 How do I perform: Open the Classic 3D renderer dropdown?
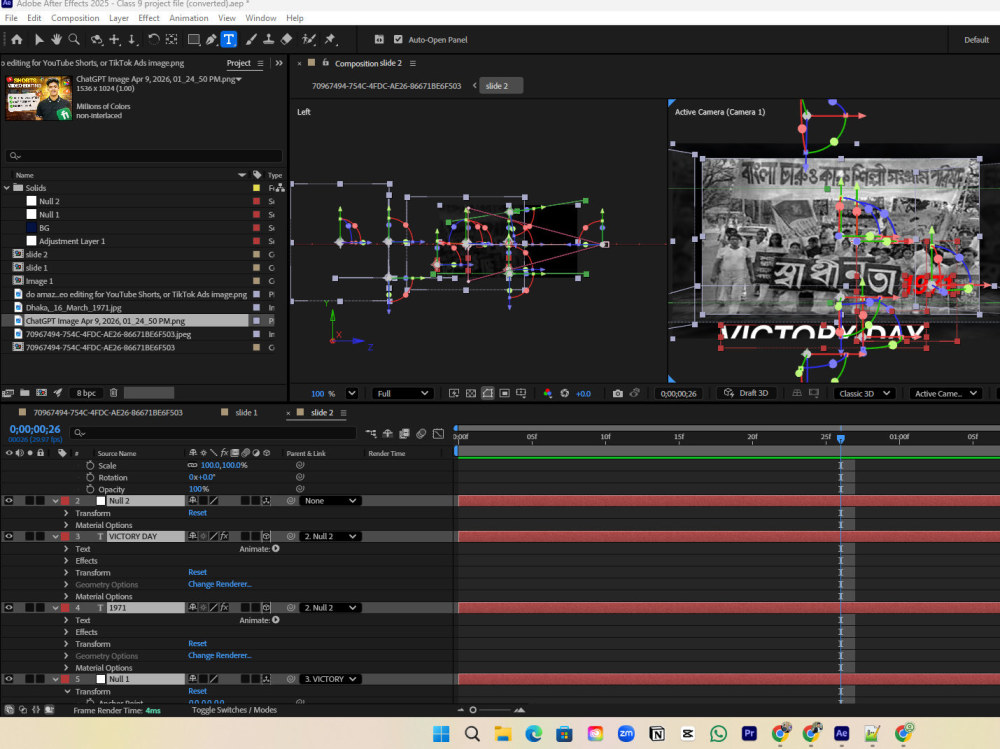click(865, 394)
